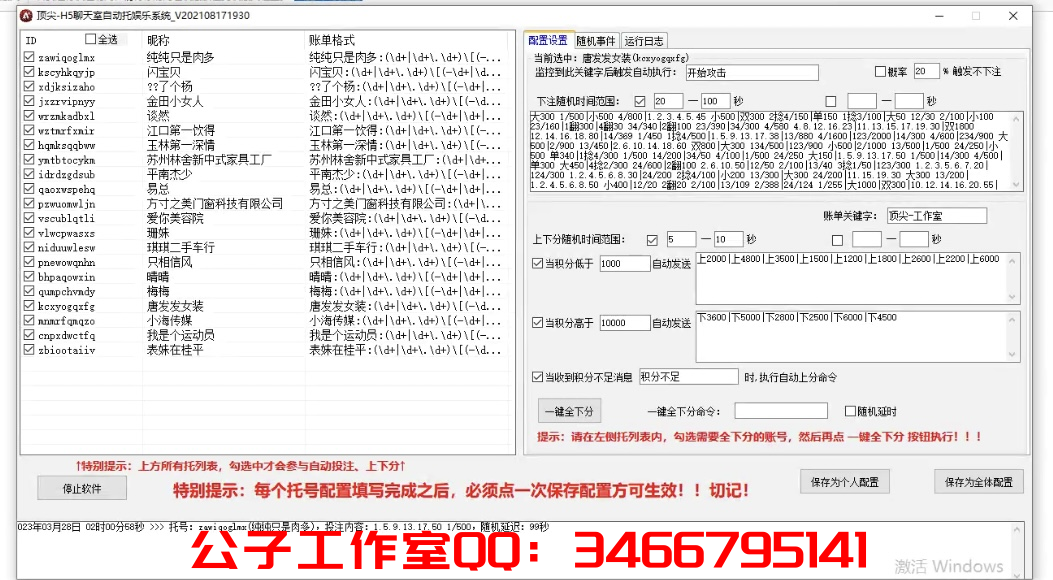Click the application logo icon in title bar
This screenshot has width=1053, height=580.
[x=26, y=15]
